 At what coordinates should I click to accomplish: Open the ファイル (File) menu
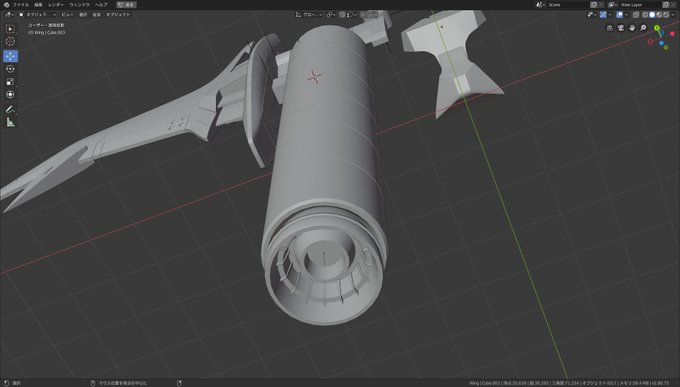tap(21, 5)
